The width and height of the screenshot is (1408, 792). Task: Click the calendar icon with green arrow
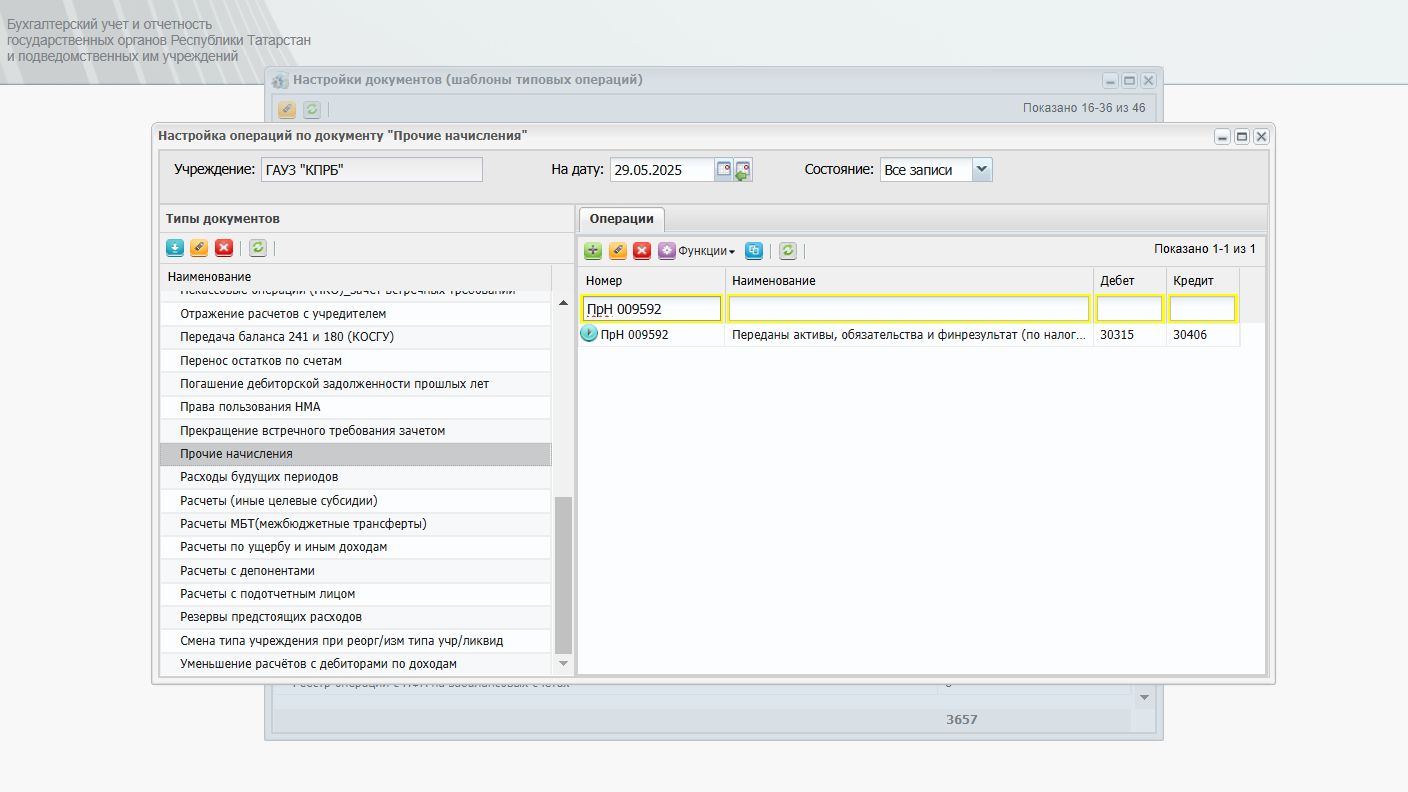tap(743, 170)
